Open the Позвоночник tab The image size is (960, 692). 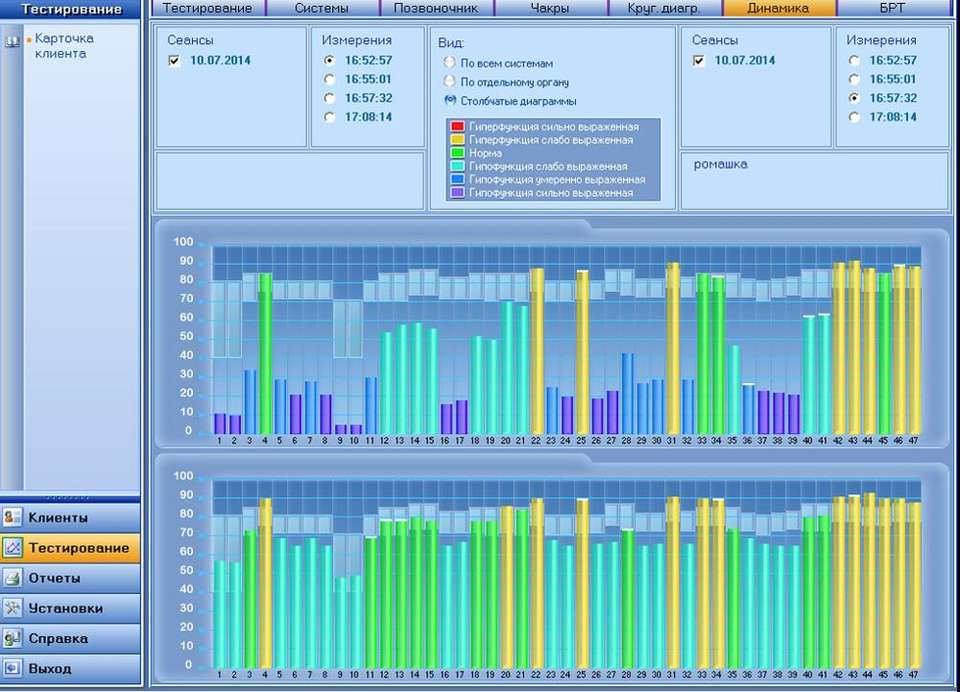pos(437,8)
